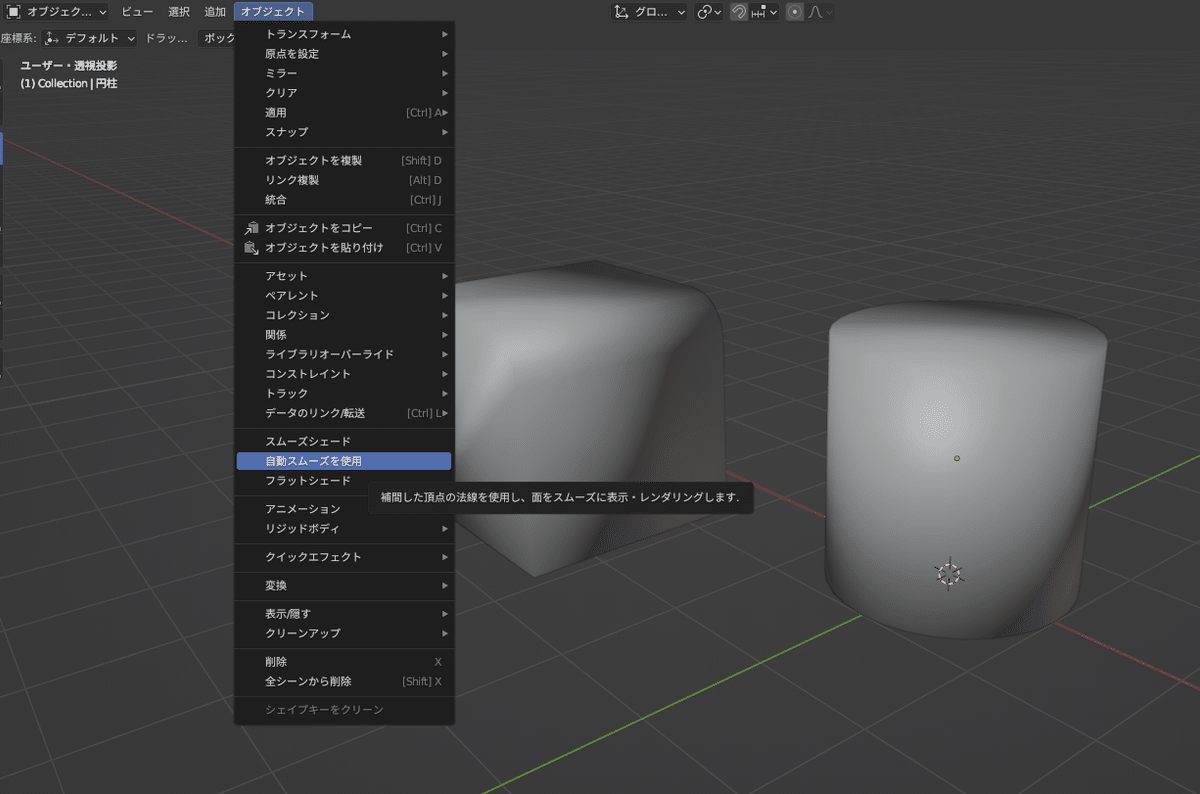Expand the トラック submenu
The width and height of the screenshot is (1200, 794).
tap(344, 394)
